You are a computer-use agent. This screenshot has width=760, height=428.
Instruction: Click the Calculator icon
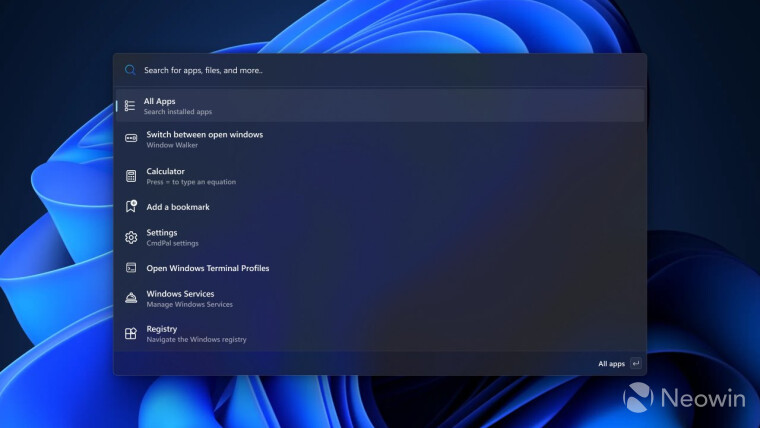(x=131, y=176)
